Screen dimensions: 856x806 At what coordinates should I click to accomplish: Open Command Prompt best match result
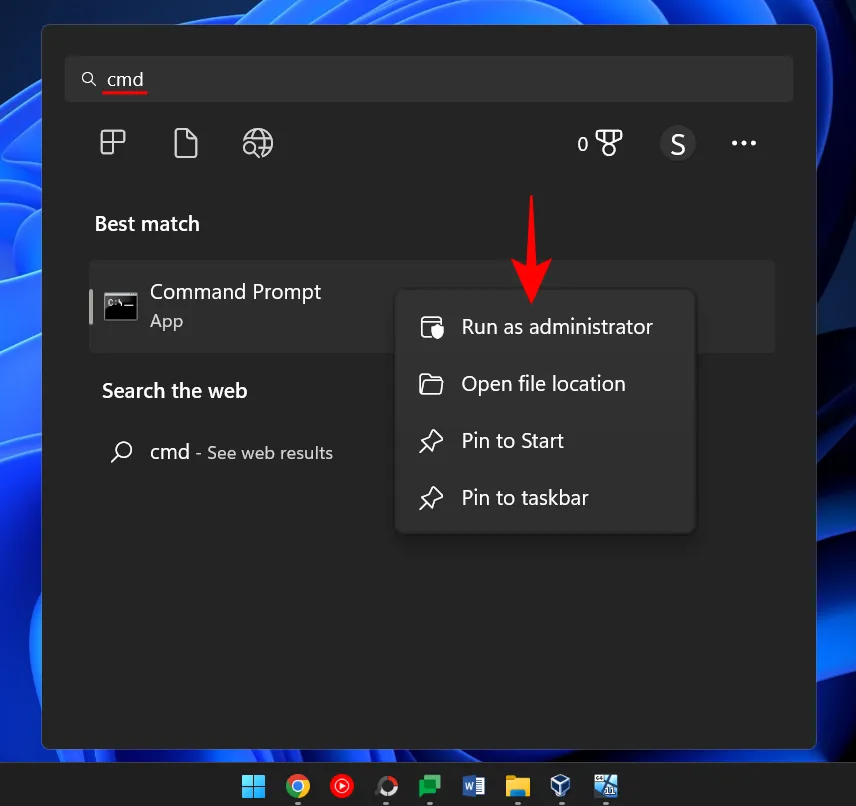[x=235, y=306]
